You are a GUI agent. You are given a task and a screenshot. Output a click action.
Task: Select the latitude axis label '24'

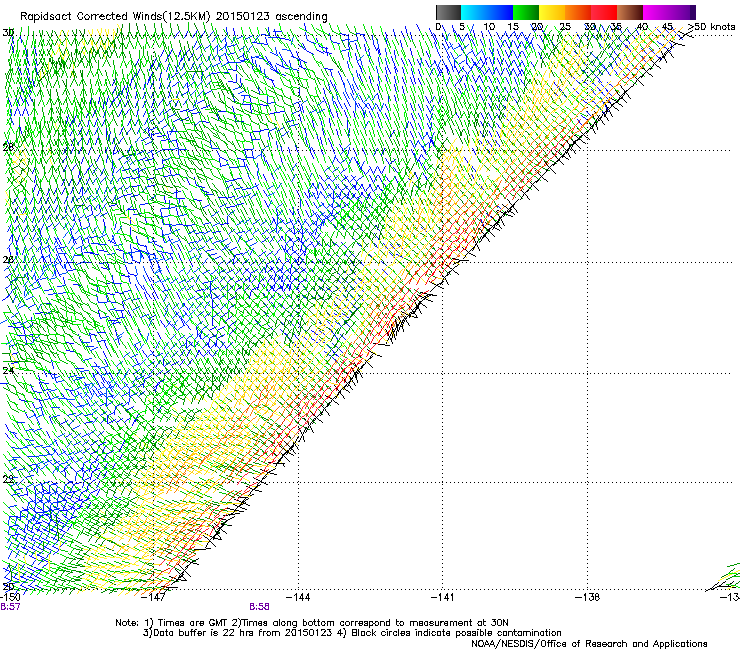click(8, 370)
